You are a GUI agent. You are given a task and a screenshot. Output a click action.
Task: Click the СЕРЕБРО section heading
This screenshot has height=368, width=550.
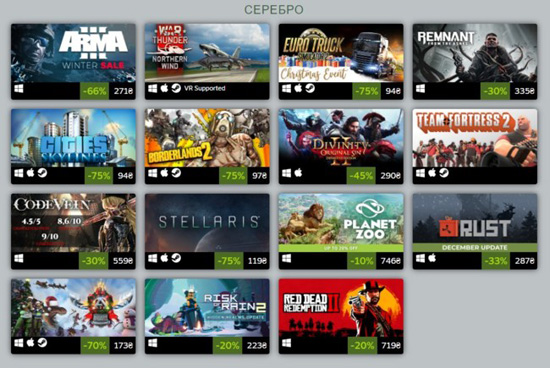coord(274,10)
